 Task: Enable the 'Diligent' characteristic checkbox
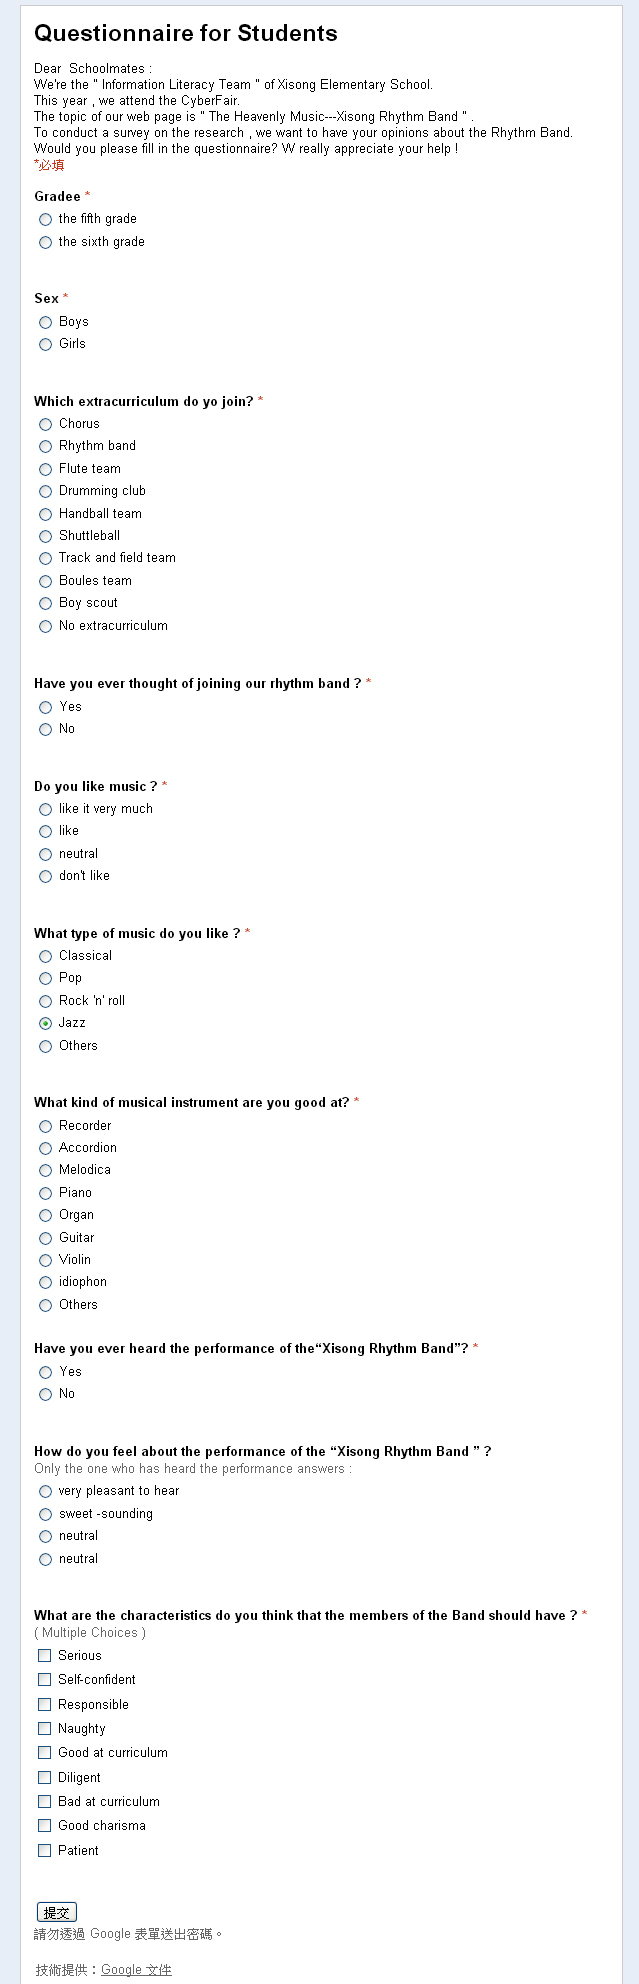(44, 1777)
